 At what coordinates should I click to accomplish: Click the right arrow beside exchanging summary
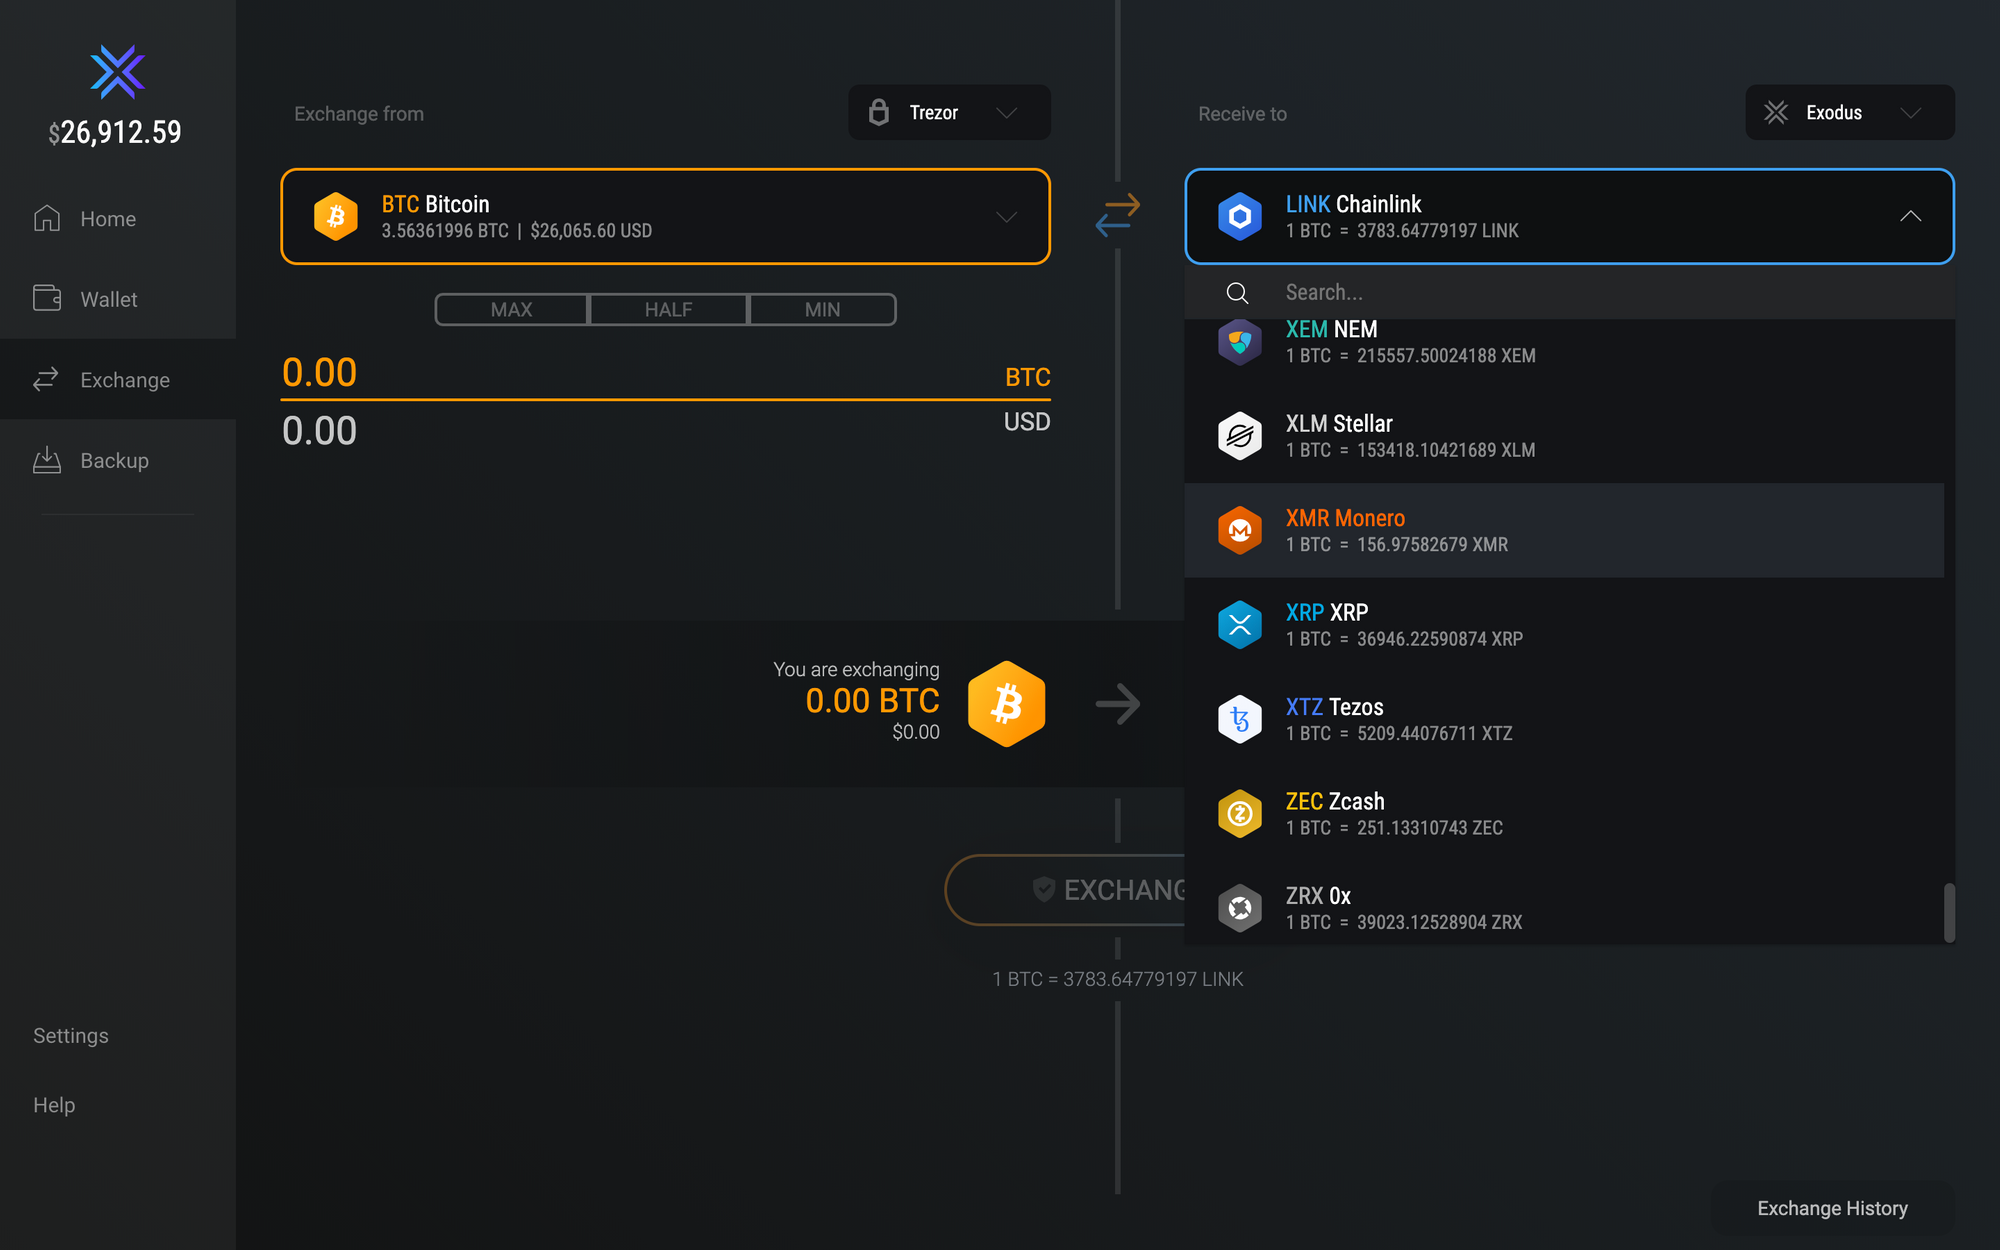click(1118, 704)
